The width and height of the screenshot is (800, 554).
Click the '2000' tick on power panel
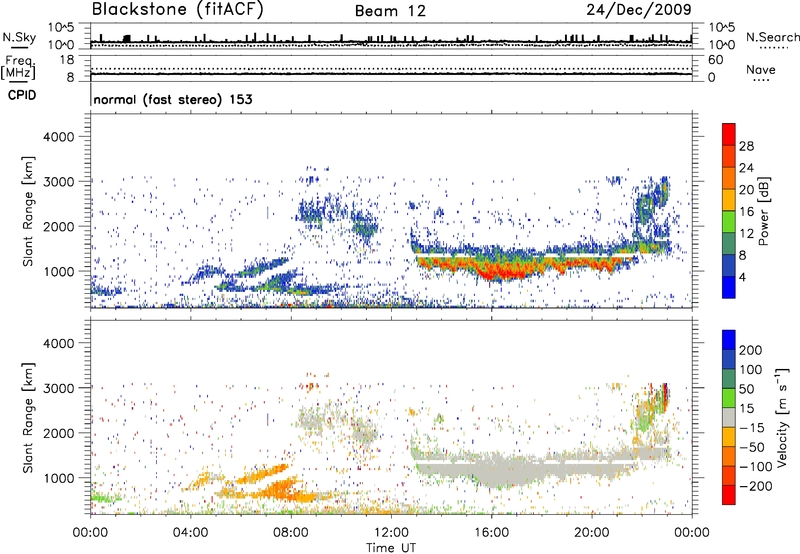pos(58,226)
